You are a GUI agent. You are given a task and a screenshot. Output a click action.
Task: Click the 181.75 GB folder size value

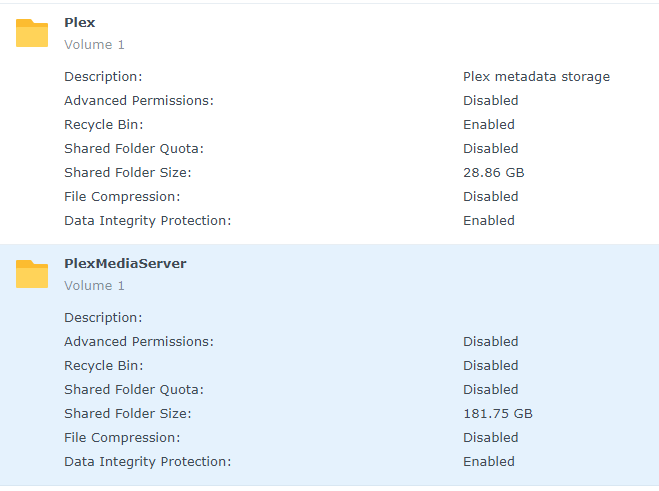[x=497, y=414]
